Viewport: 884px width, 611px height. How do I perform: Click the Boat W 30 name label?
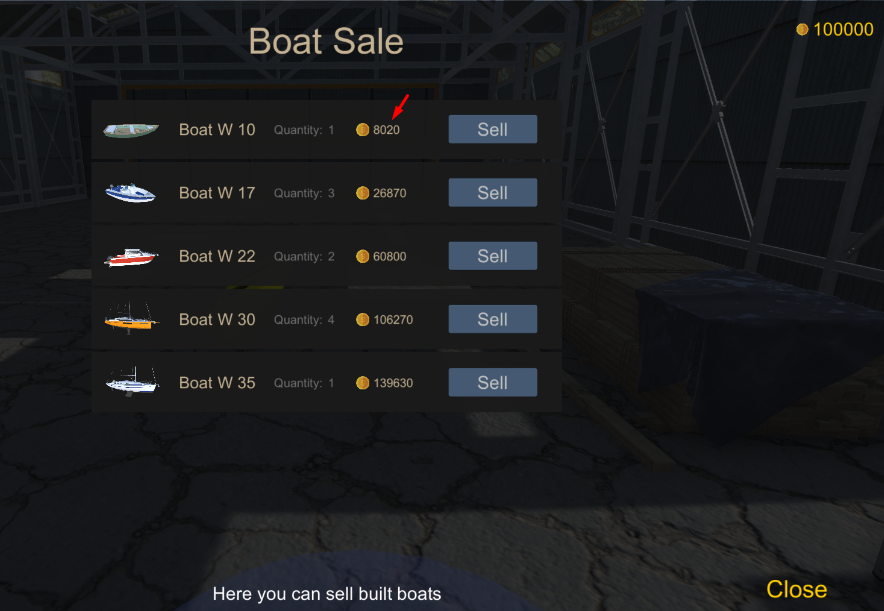(217, 320)
